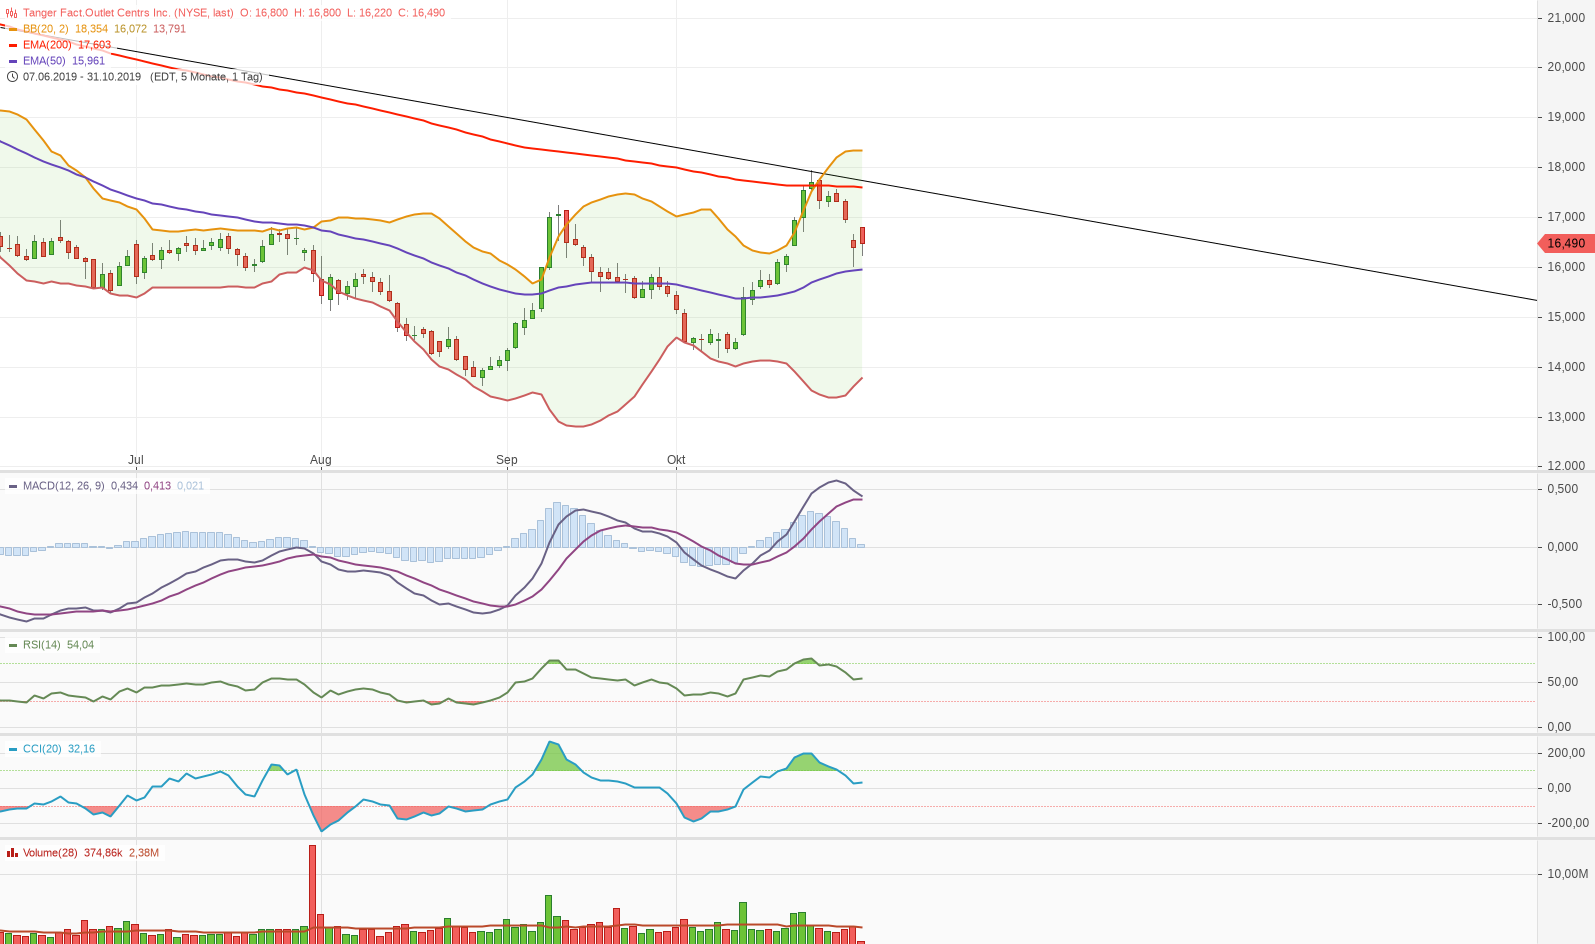Image resolution: width=1595 pixels, height=944 pixels.
Task: Click the blue CCI(20) legend marker
Action: [x=13, y=749]
